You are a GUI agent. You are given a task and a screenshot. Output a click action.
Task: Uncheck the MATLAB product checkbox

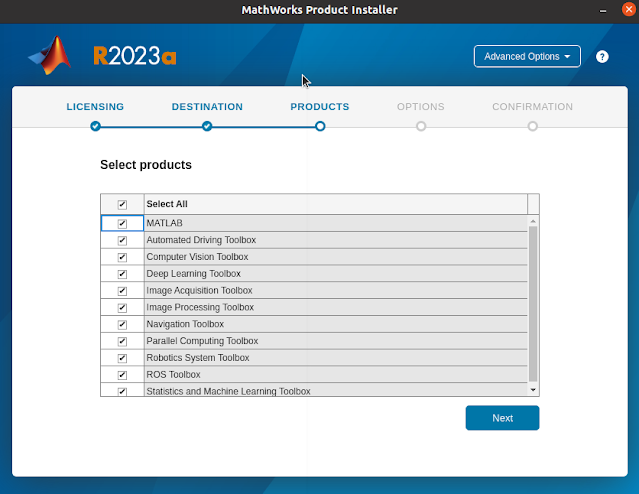point(122,223)
